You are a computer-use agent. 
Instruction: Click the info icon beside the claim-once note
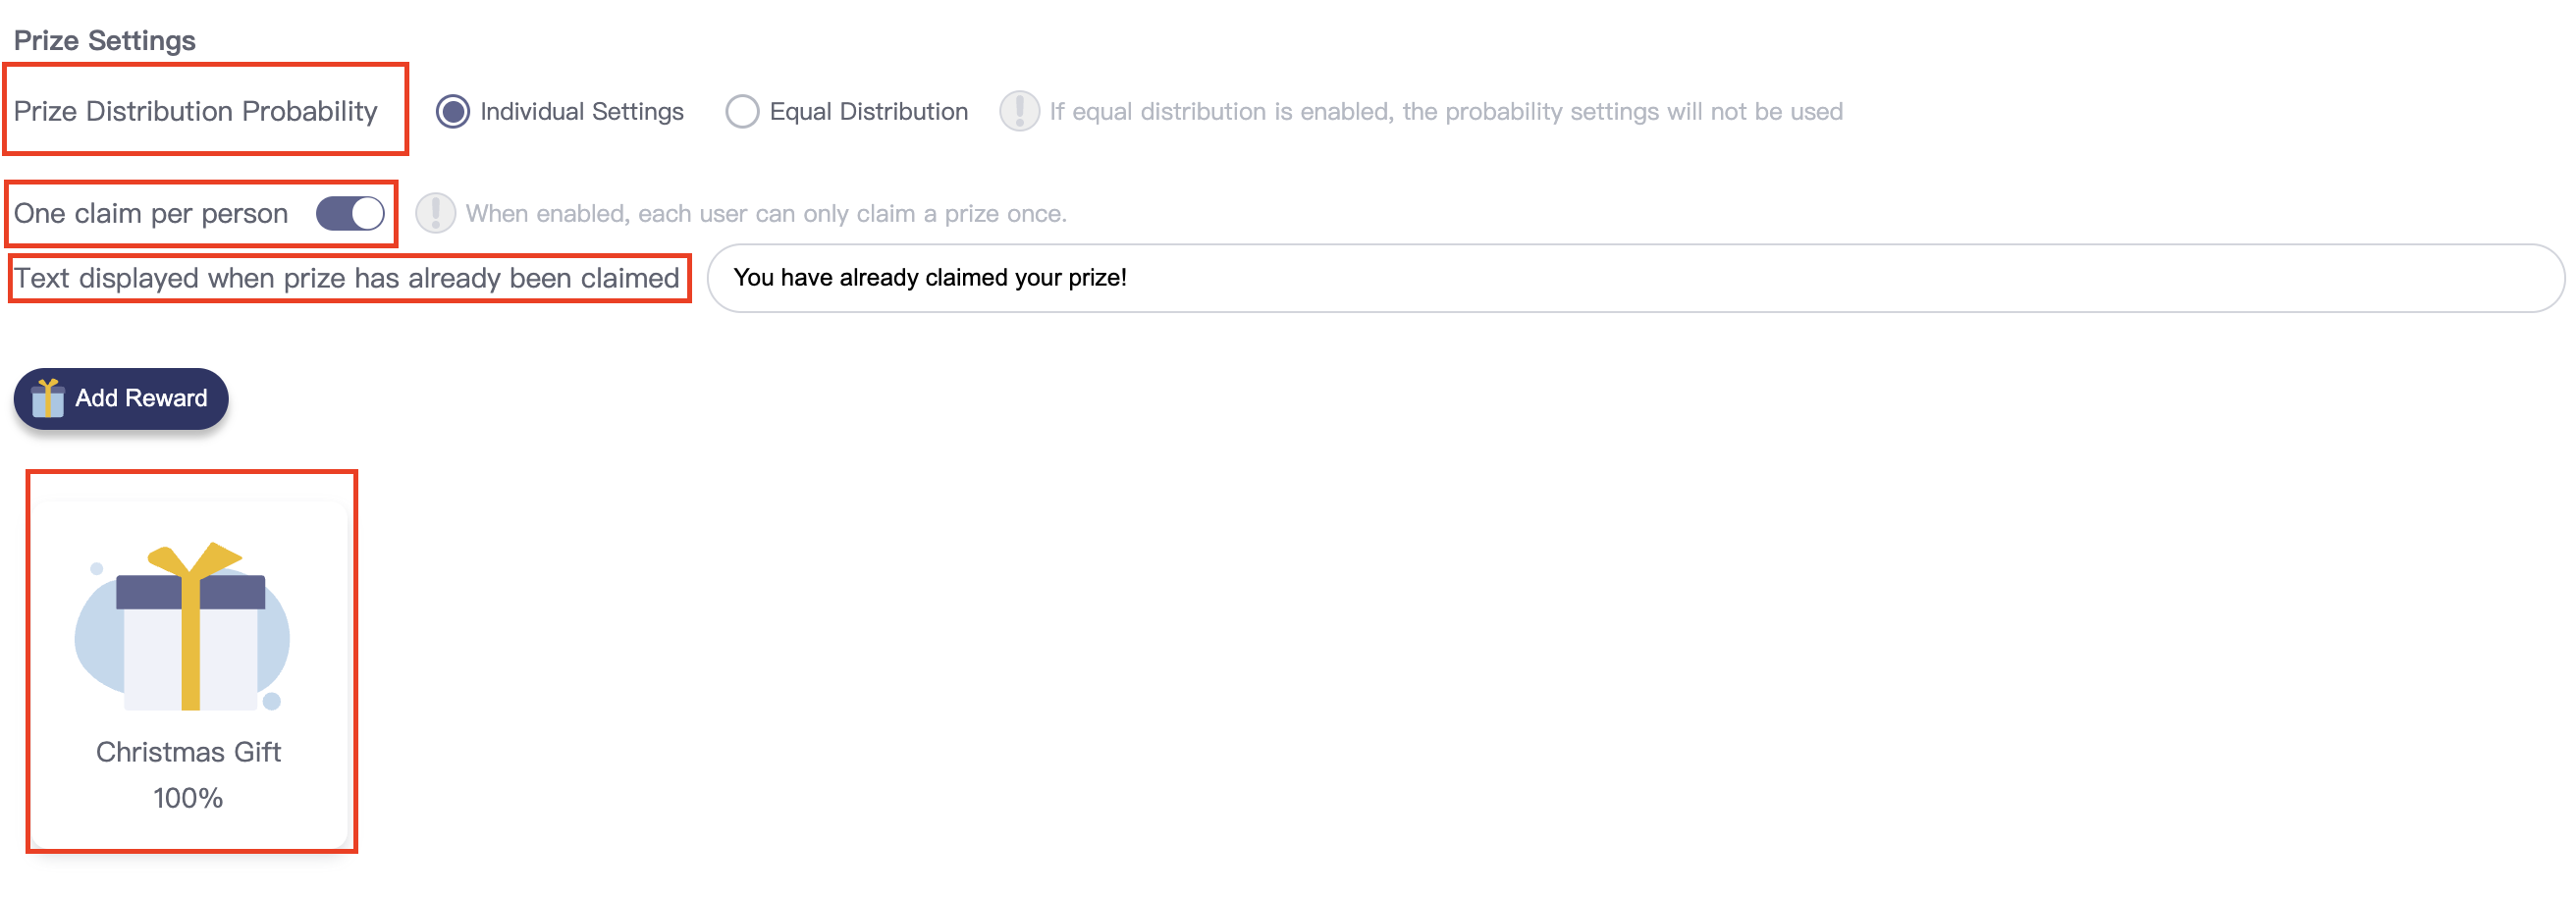pyautogui.click(x=435, y=213)
